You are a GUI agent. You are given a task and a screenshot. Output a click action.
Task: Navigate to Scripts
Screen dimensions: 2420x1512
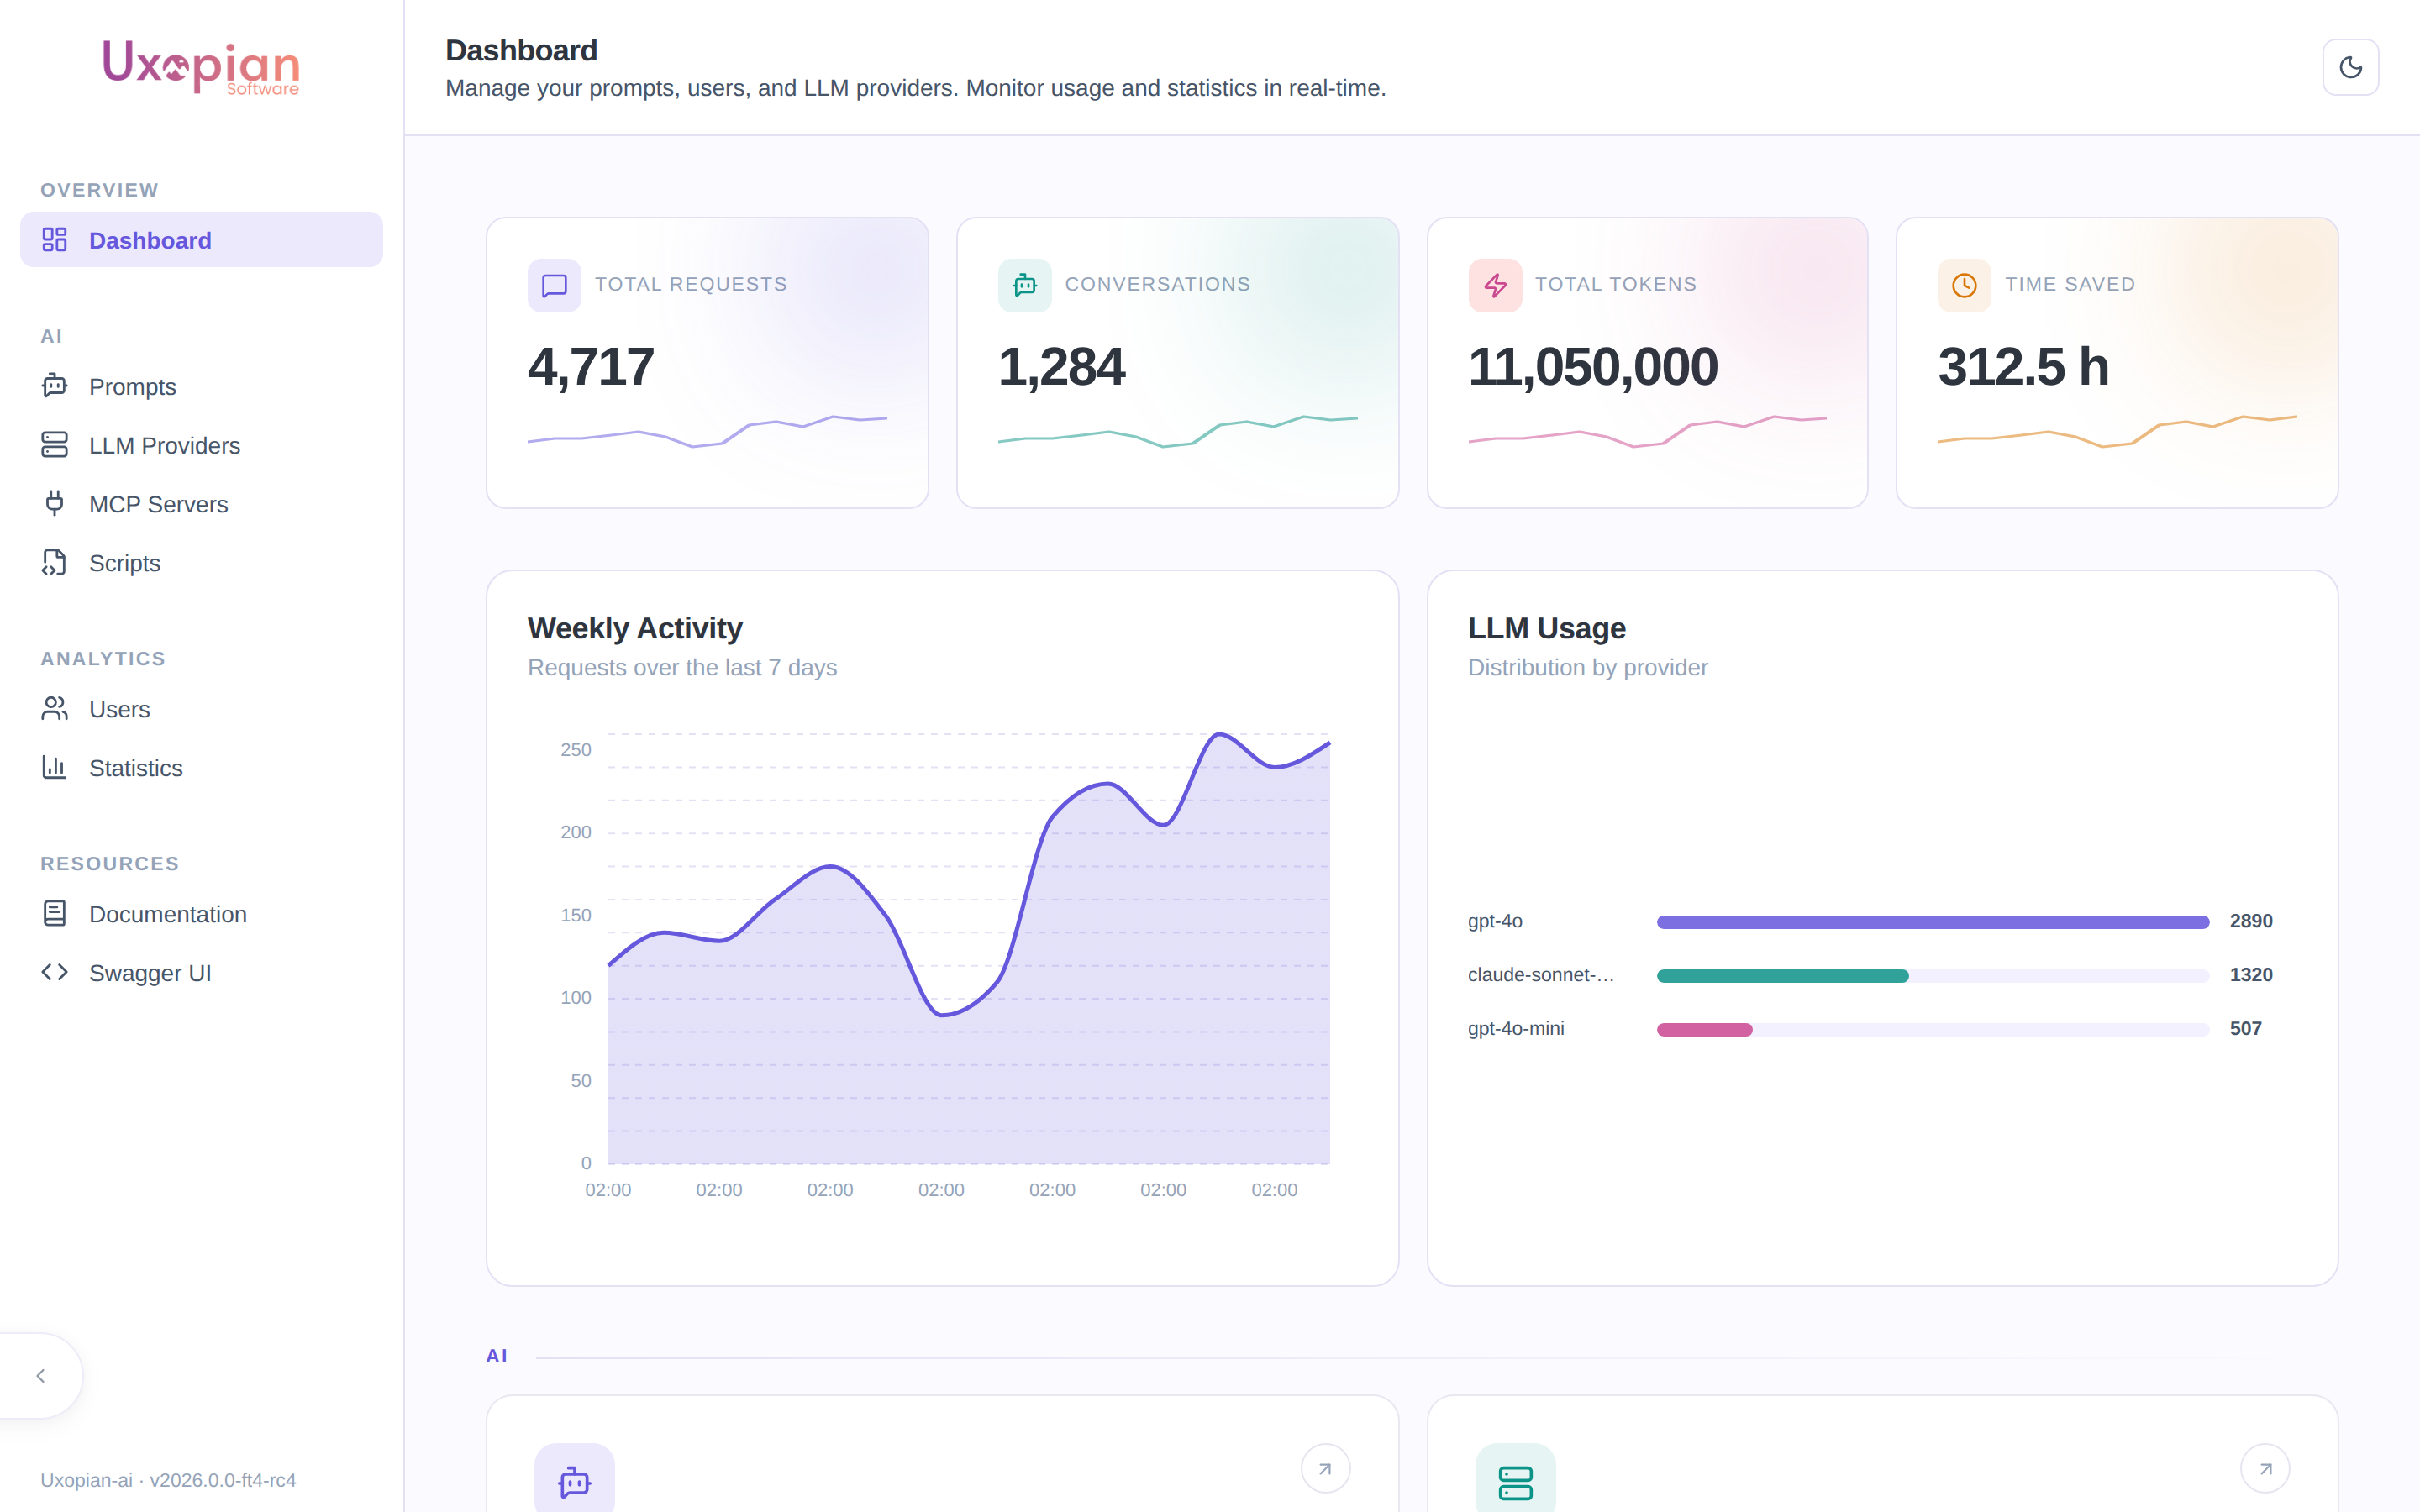[201, 563]
